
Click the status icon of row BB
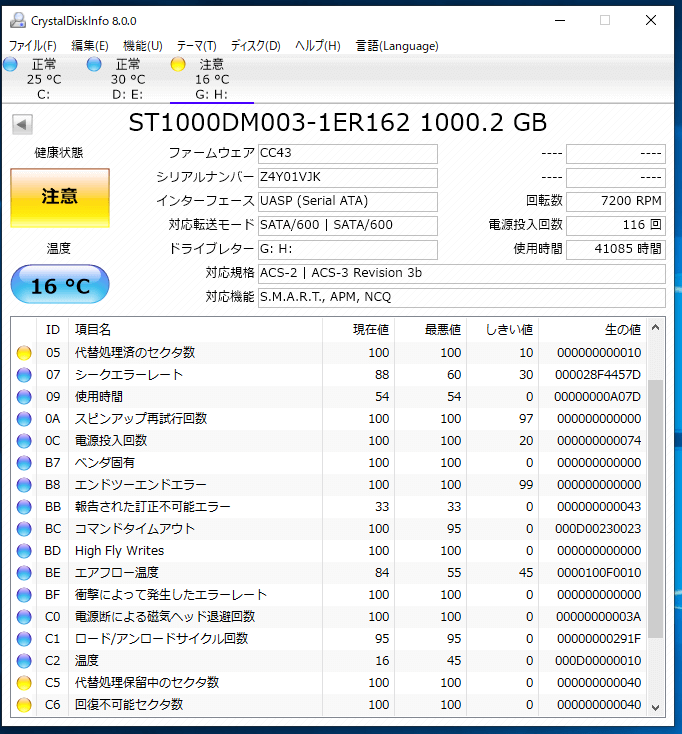(24, 507)
